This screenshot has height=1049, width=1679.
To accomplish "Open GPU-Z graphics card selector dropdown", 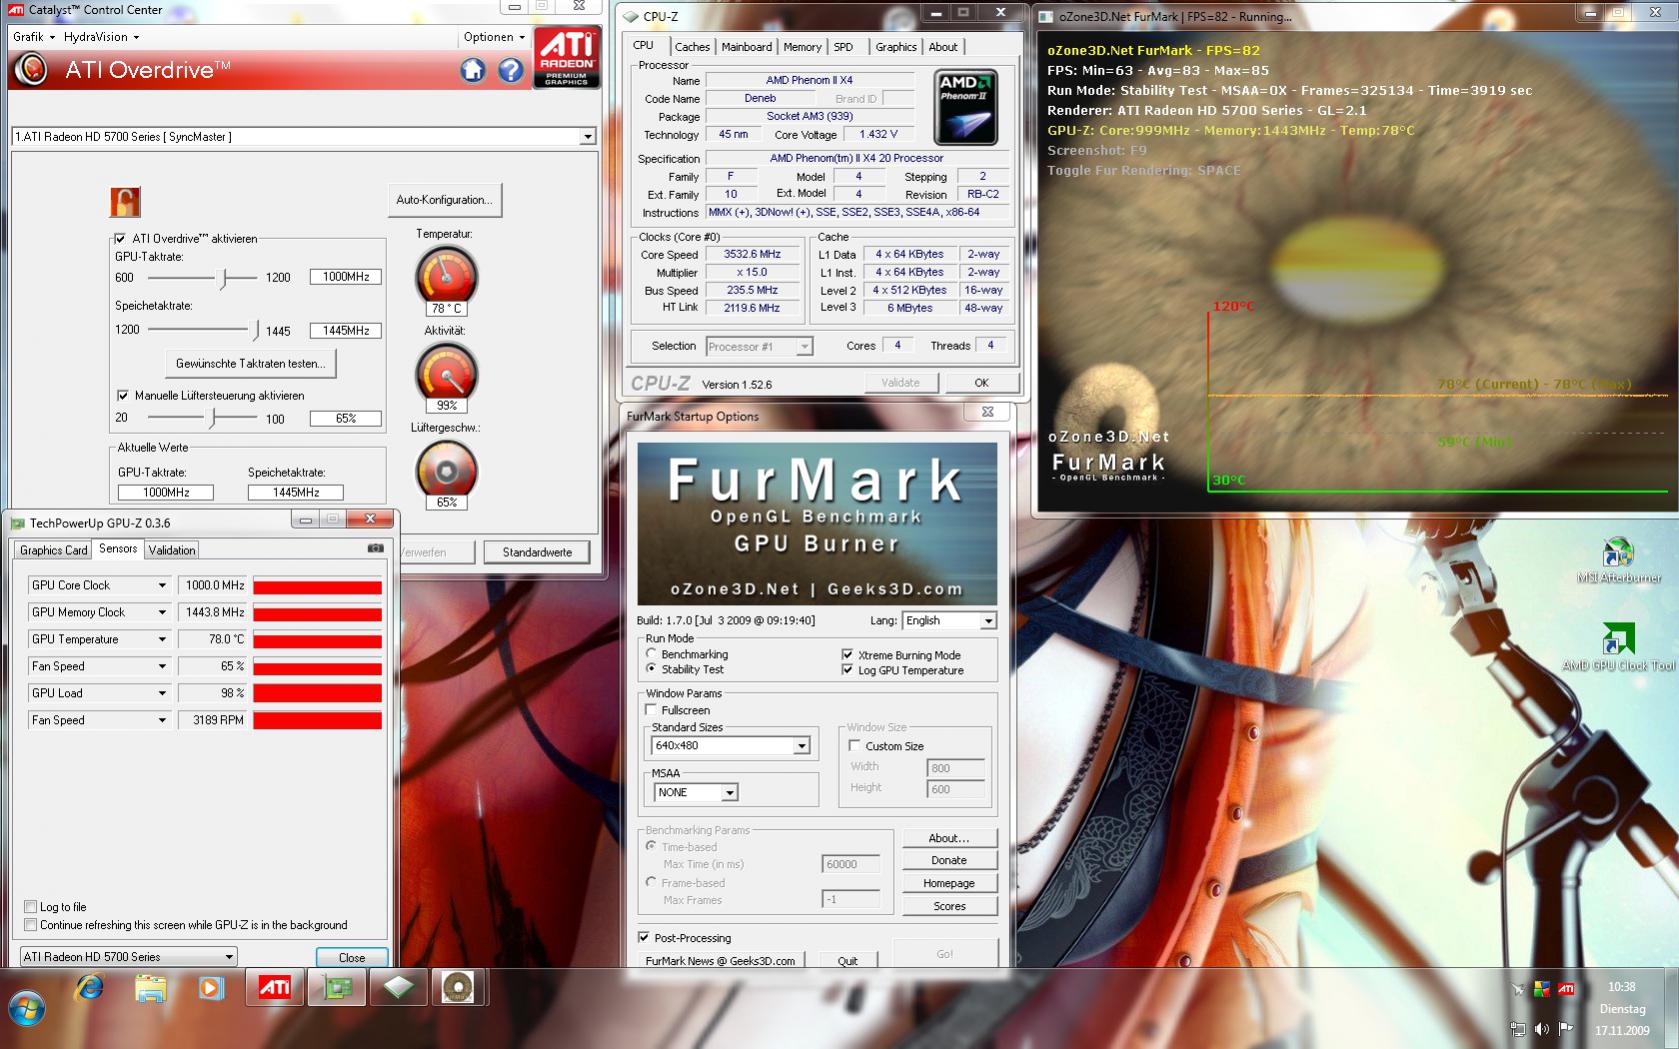I will pyautogui.click(x=129, y=957).
